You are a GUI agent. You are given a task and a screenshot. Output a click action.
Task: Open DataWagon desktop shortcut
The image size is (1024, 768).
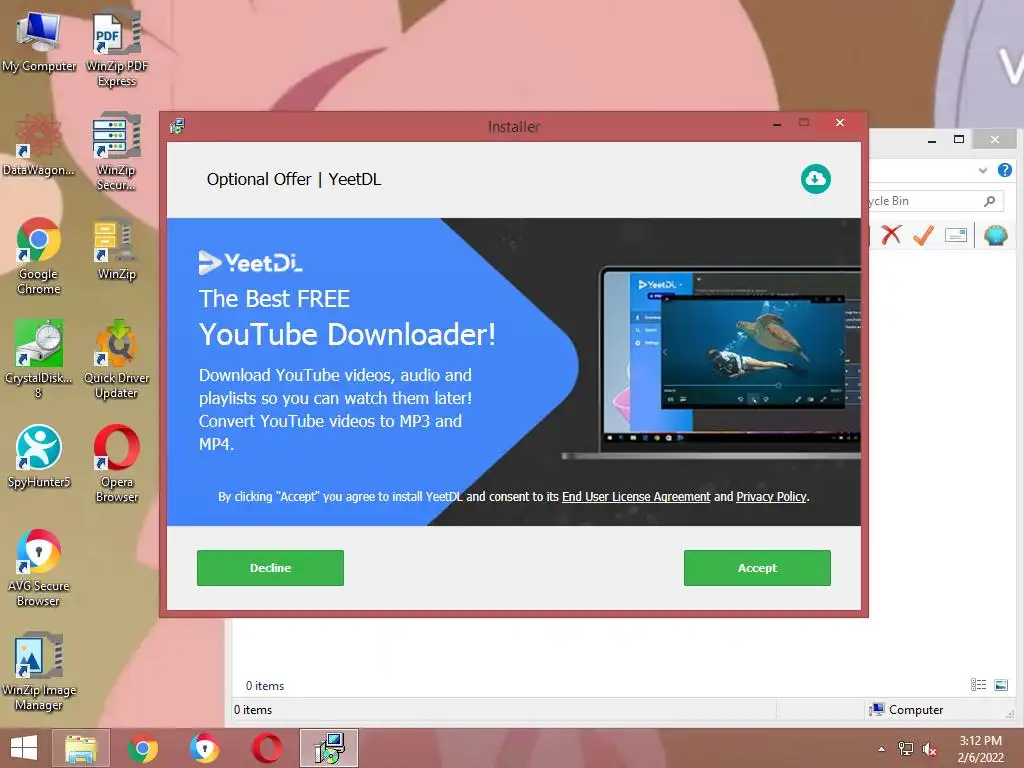coord(39,145)
